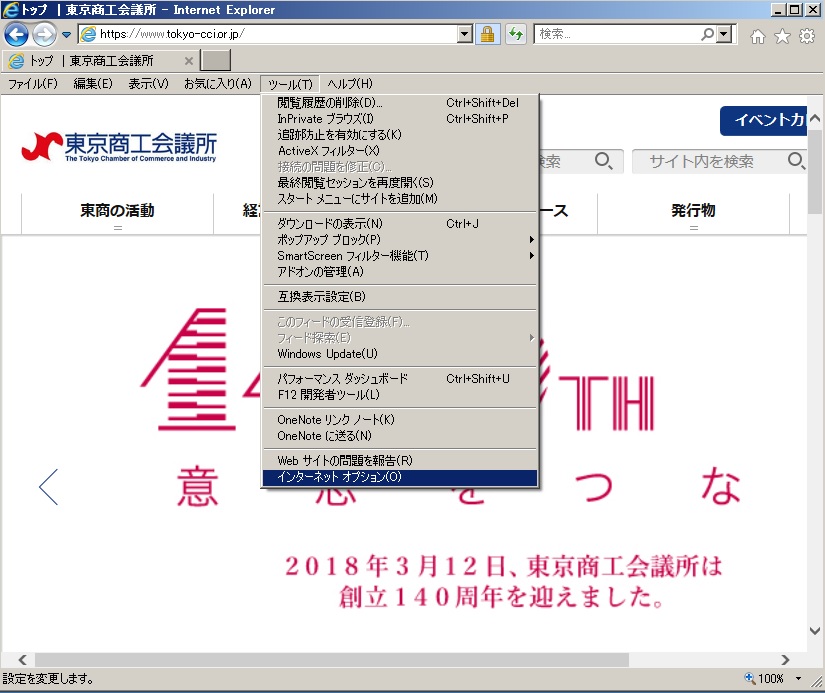Screen dimensions: 825x693
Task: Click the browser Back arrow button
Action: coord(17,34)
